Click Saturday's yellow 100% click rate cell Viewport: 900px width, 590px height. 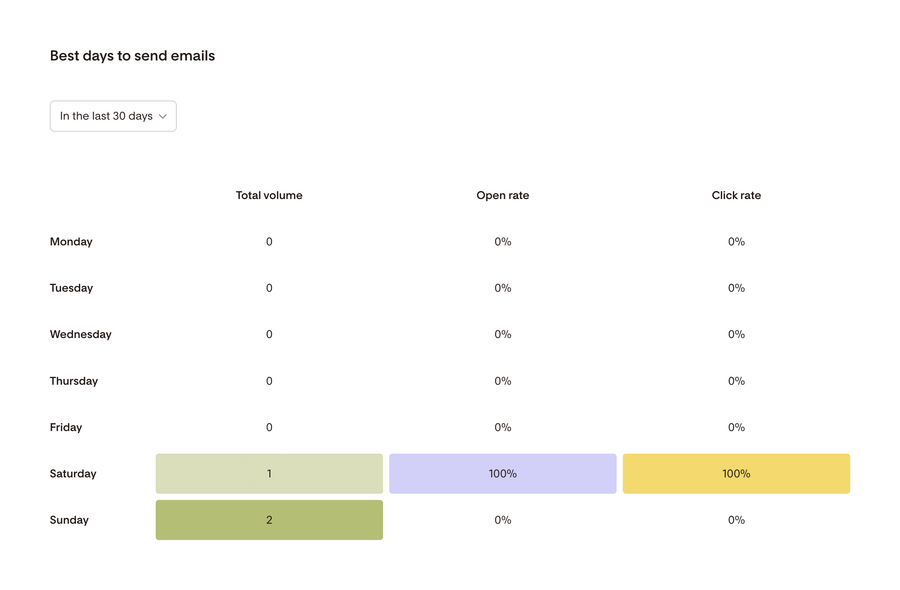click(736, 473)
